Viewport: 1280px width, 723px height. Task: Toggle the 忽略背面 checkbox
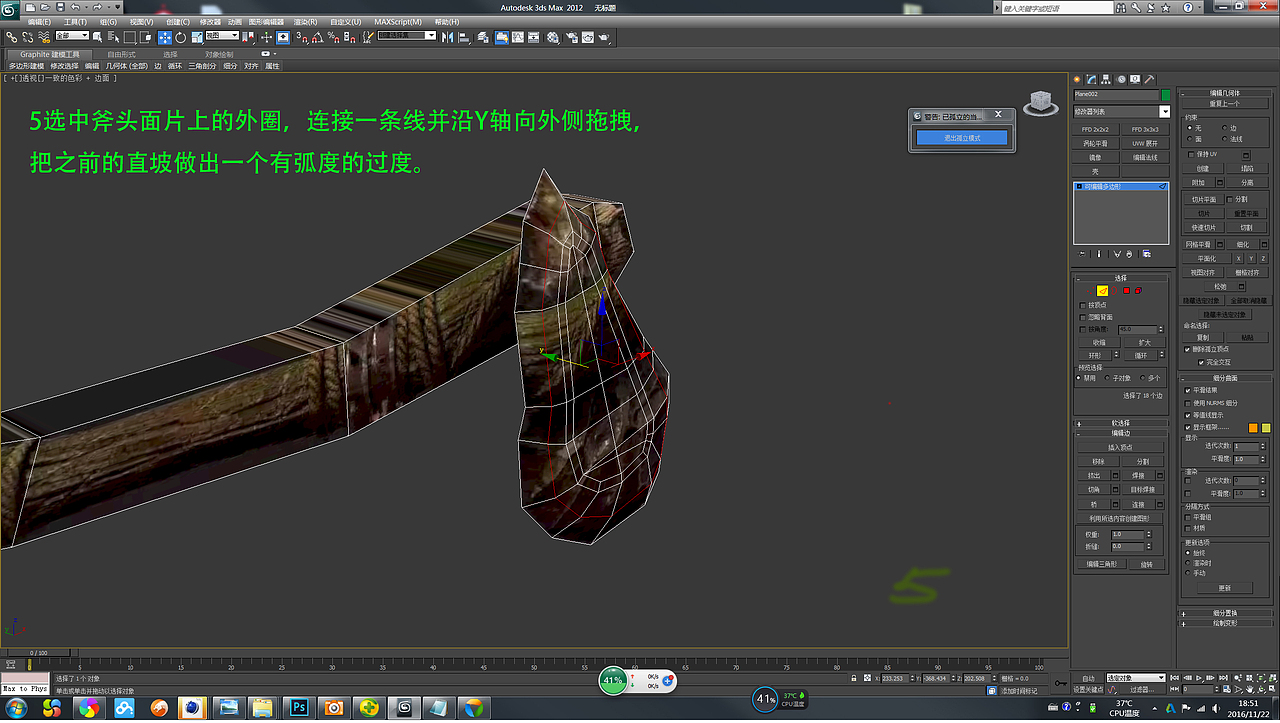pyautogui.click(x=1083, y=317)
